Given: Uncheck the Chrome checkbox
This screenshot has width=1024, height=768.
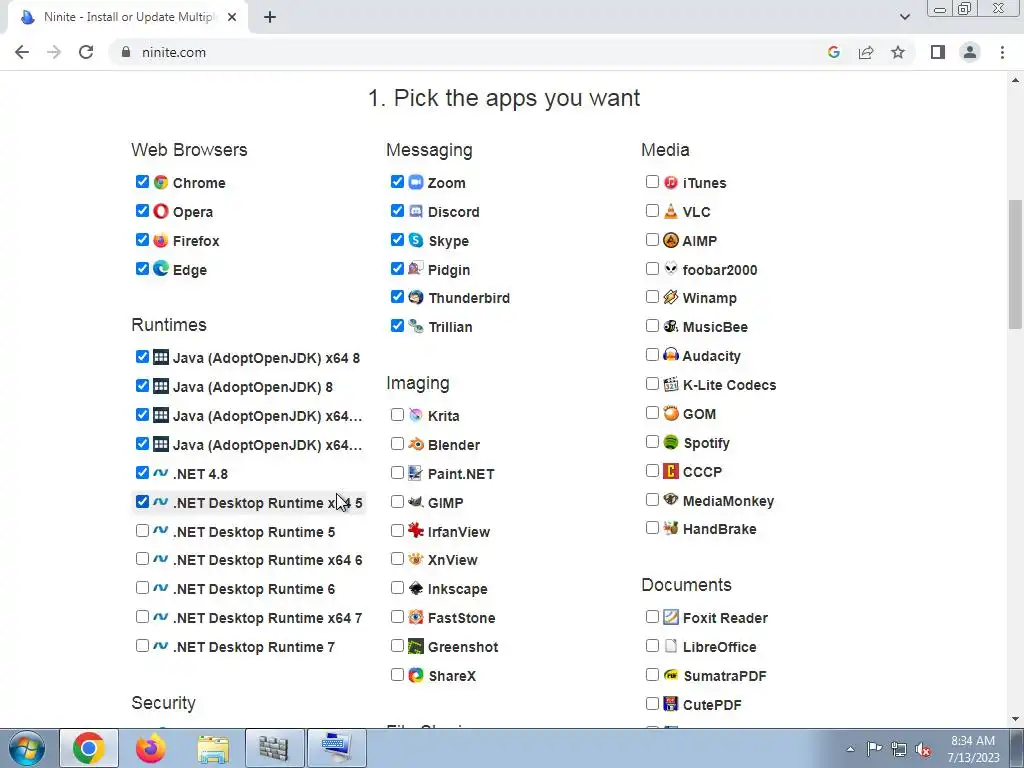Looking at the screenshot, I should [x=142, y=182].
